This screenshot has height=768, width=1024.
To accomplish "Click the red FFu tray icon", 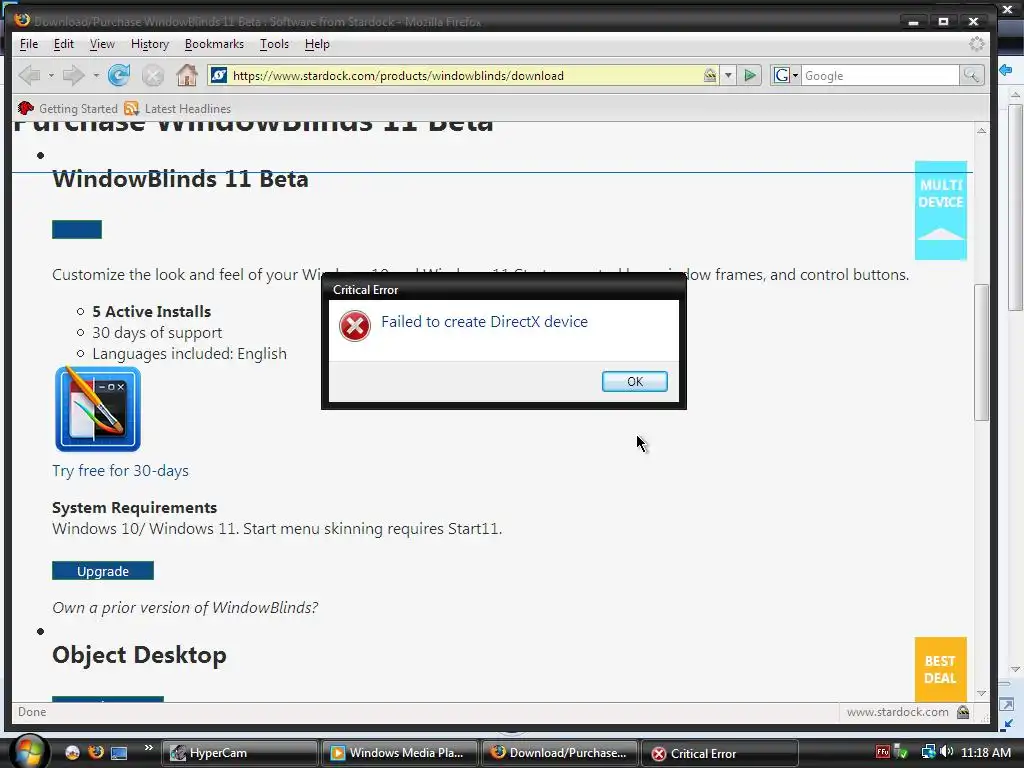I will 883,752.
